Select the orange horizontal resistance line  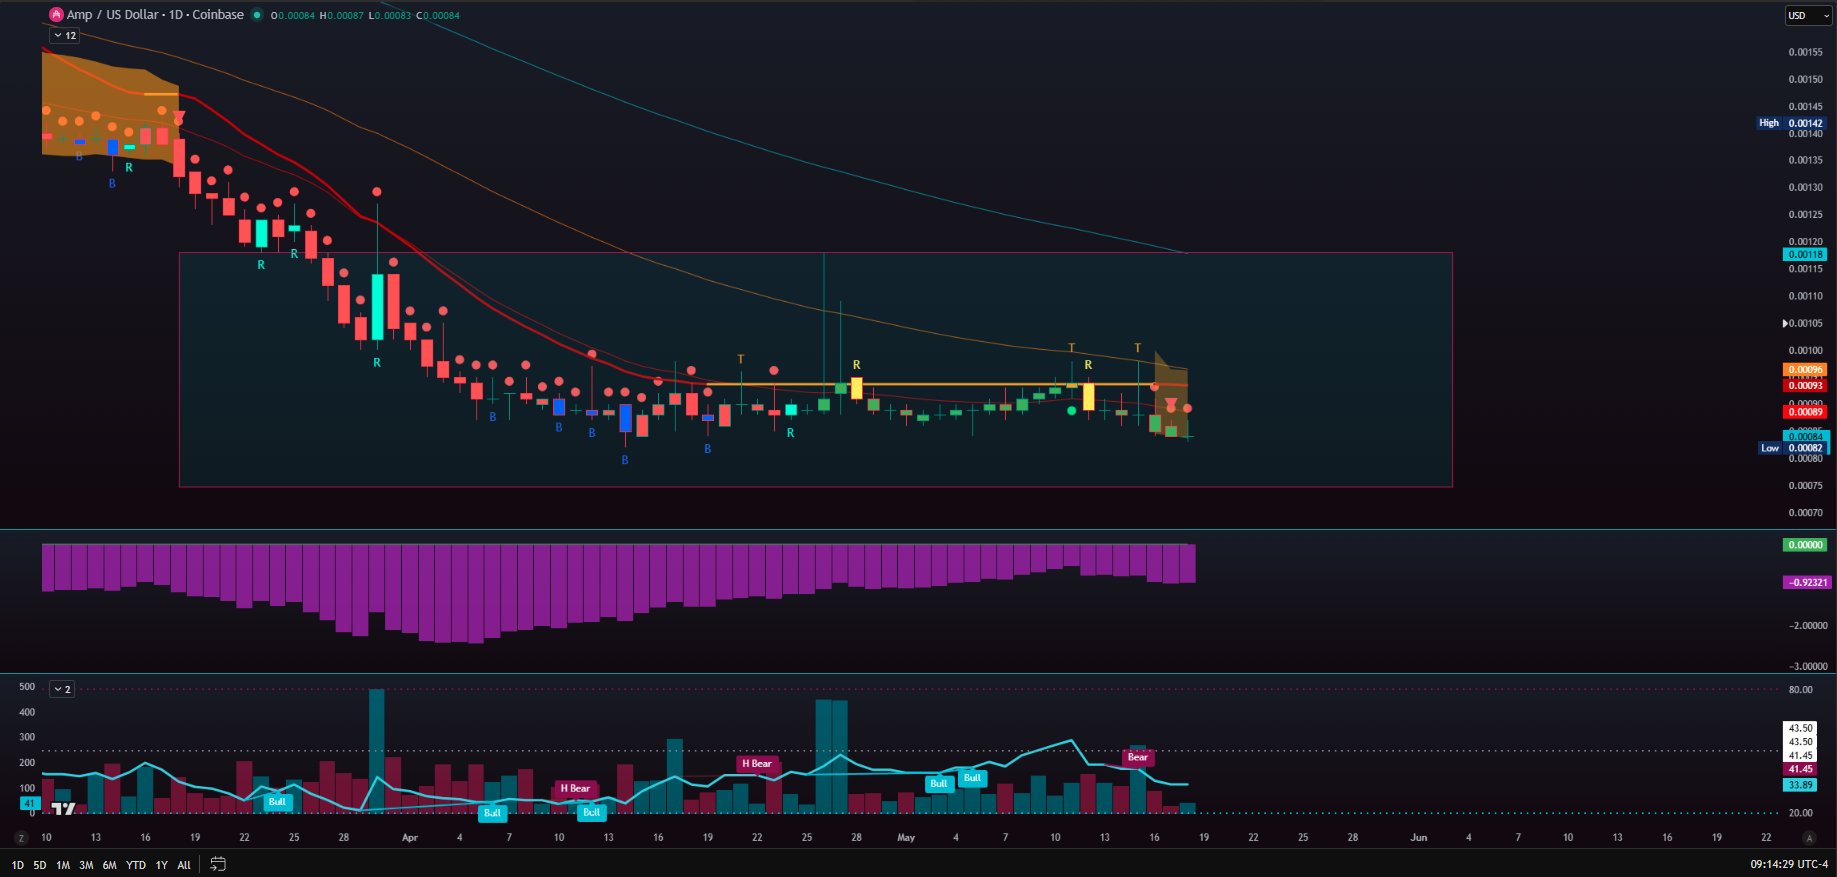point(930,384)
